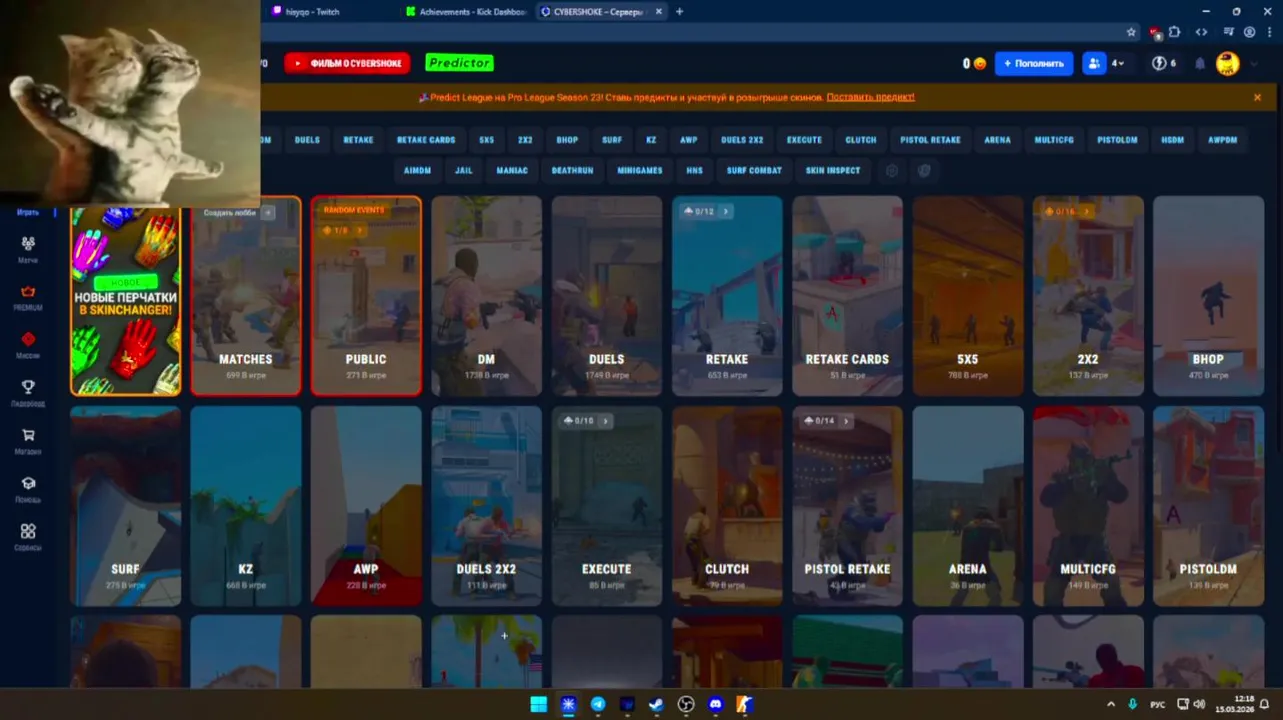Click the first round icon after SKIN INSPECT
This screenshot has height=720, width=1283.
point(892,171)
